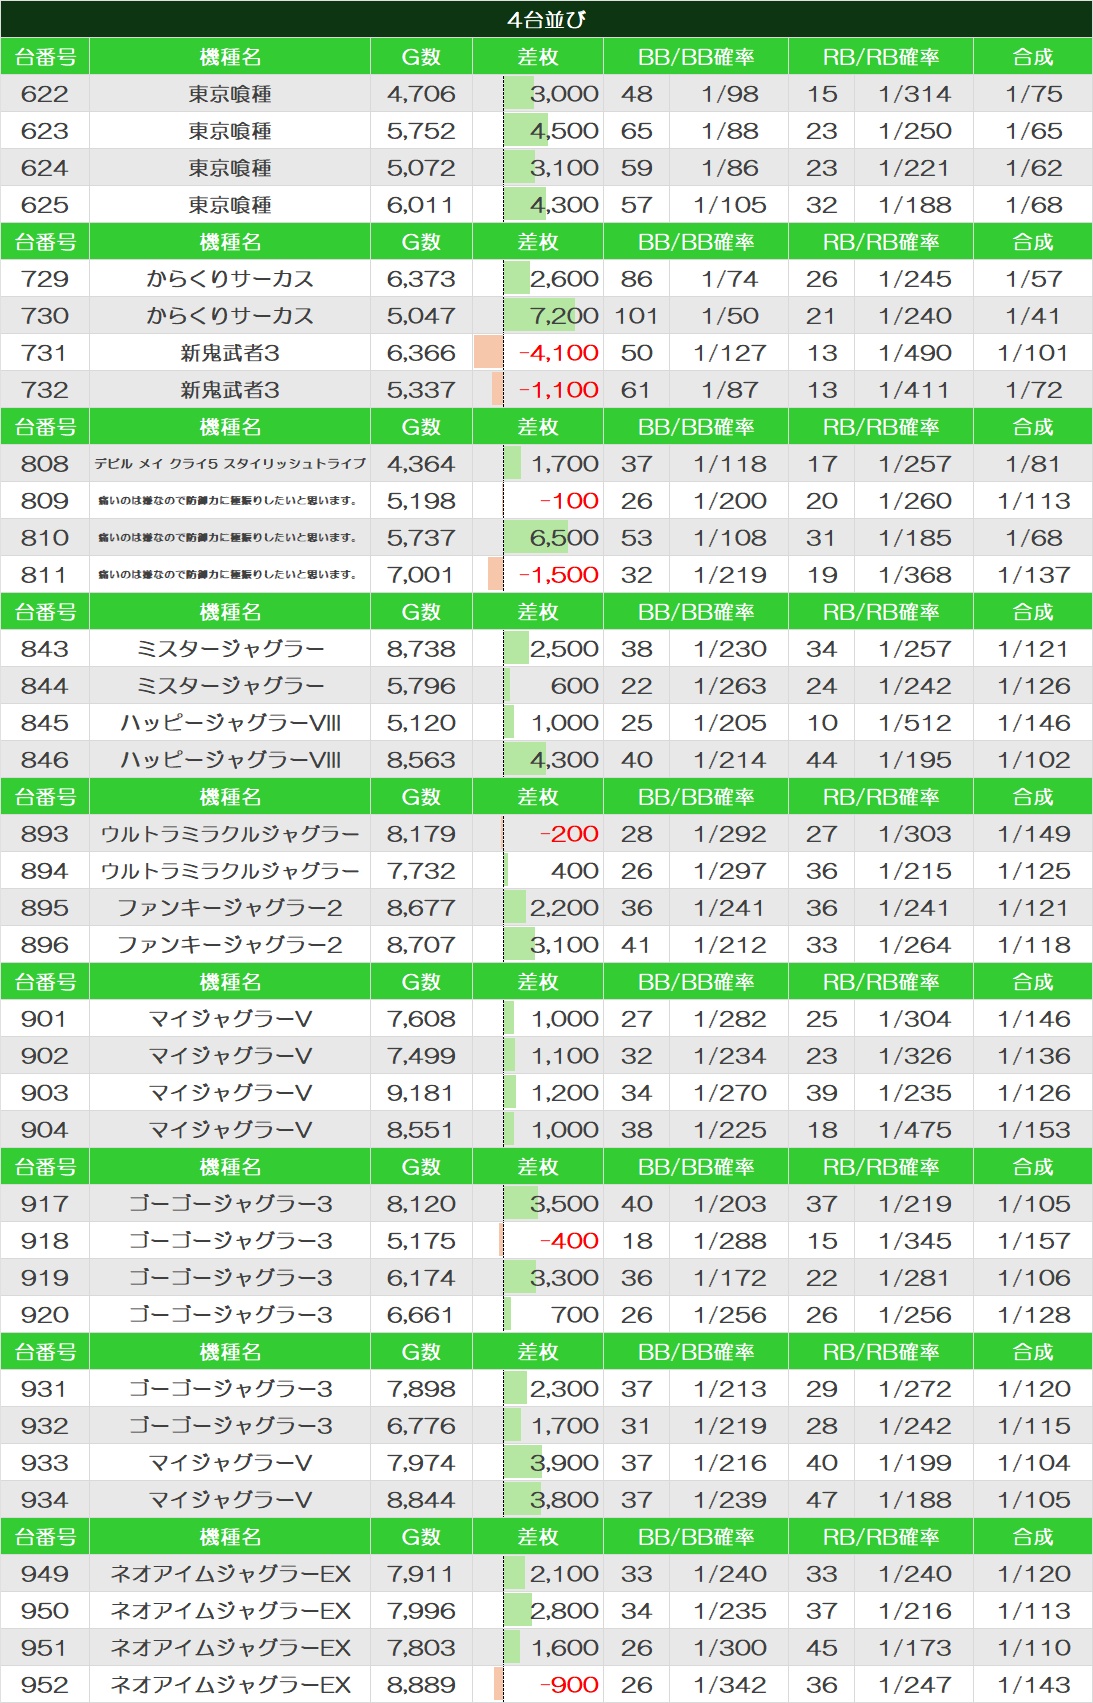
Task: Click デビル メイ クライ5 name in row 808
Action: point(230,464)
